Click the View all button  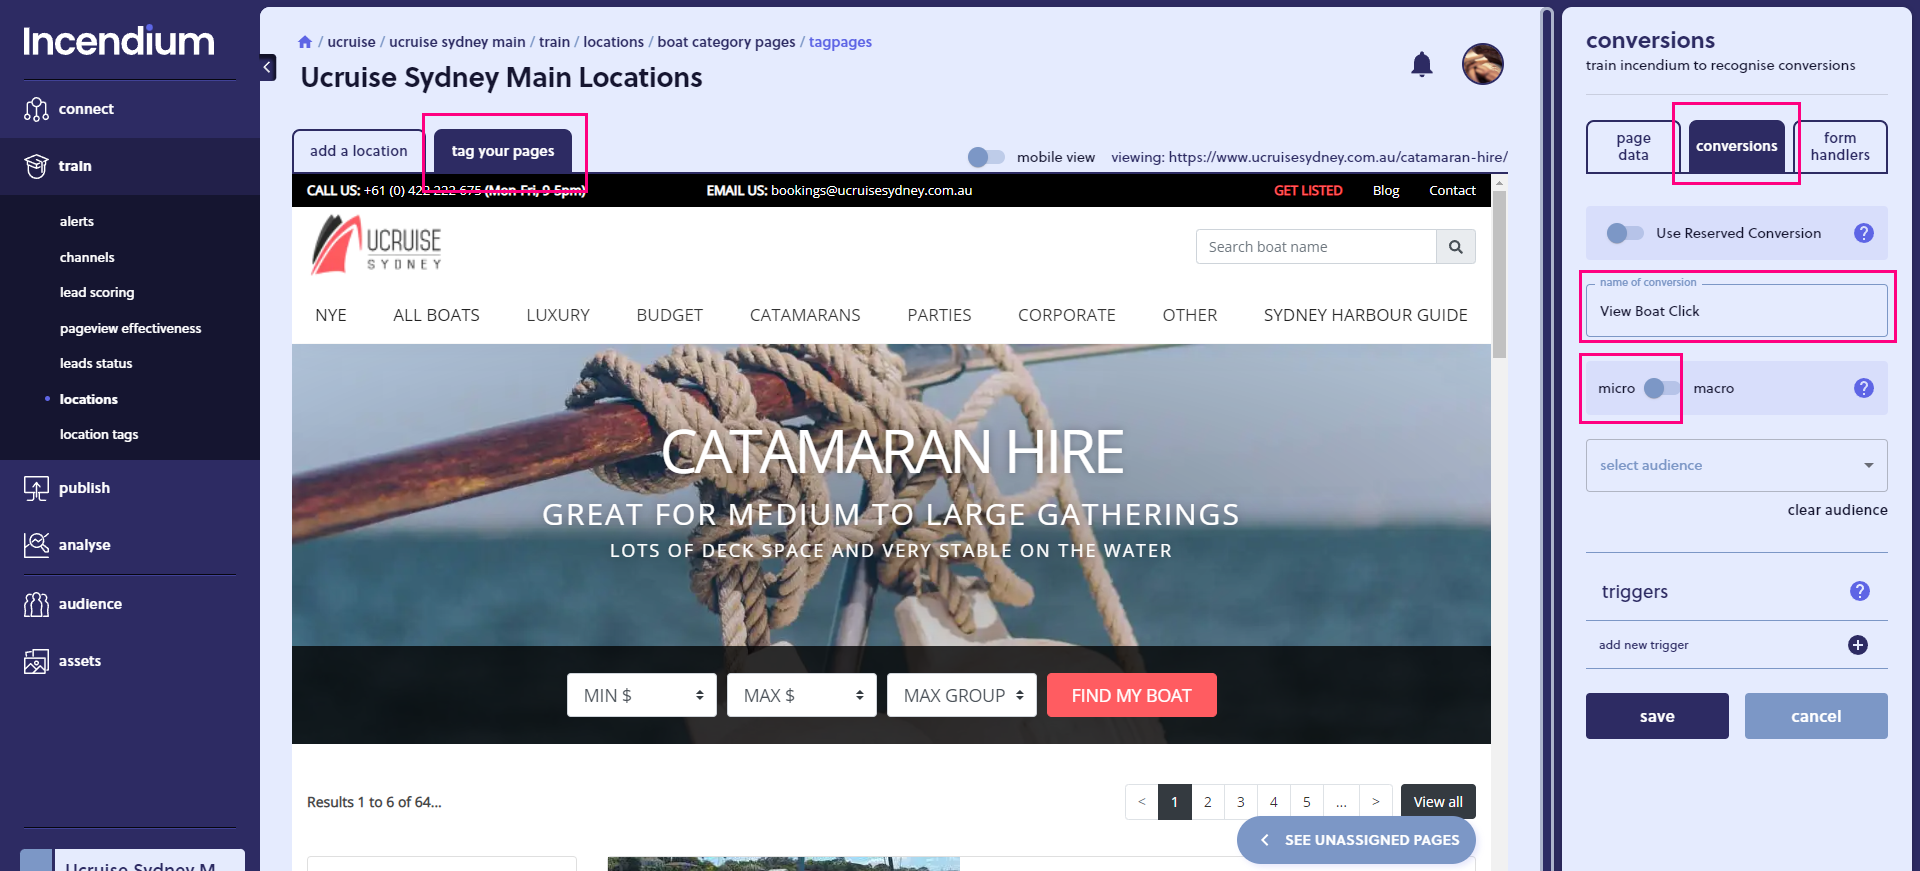pos(1438,802)
